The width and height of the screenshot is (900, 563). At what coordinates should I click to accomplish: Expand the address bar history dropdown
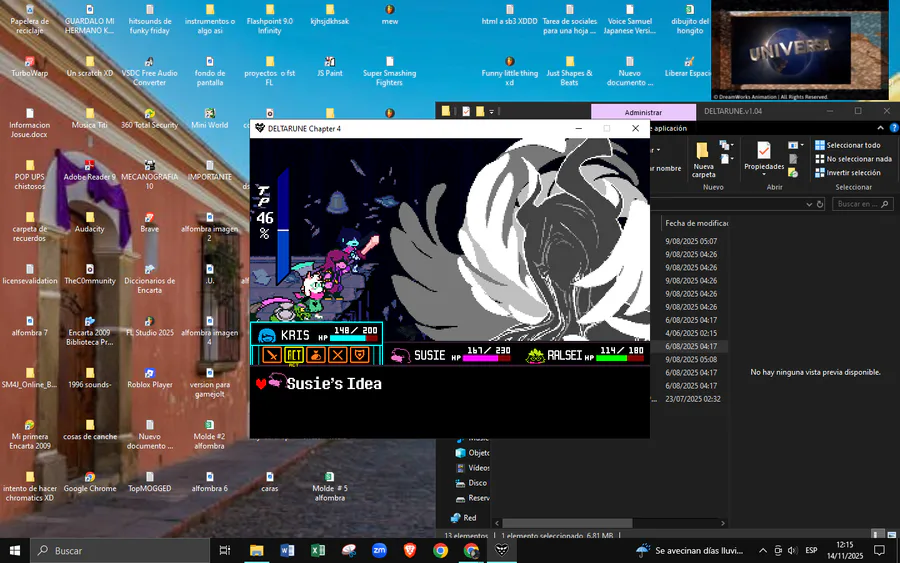click(x=809, y=204)
